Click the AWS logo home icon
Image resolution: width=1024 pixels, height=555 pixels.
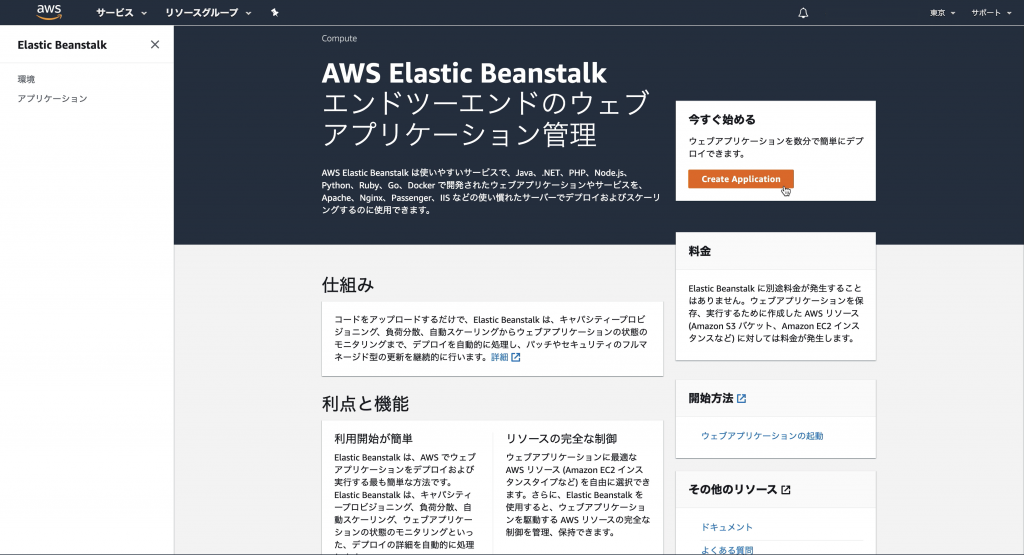coord(49,12)
